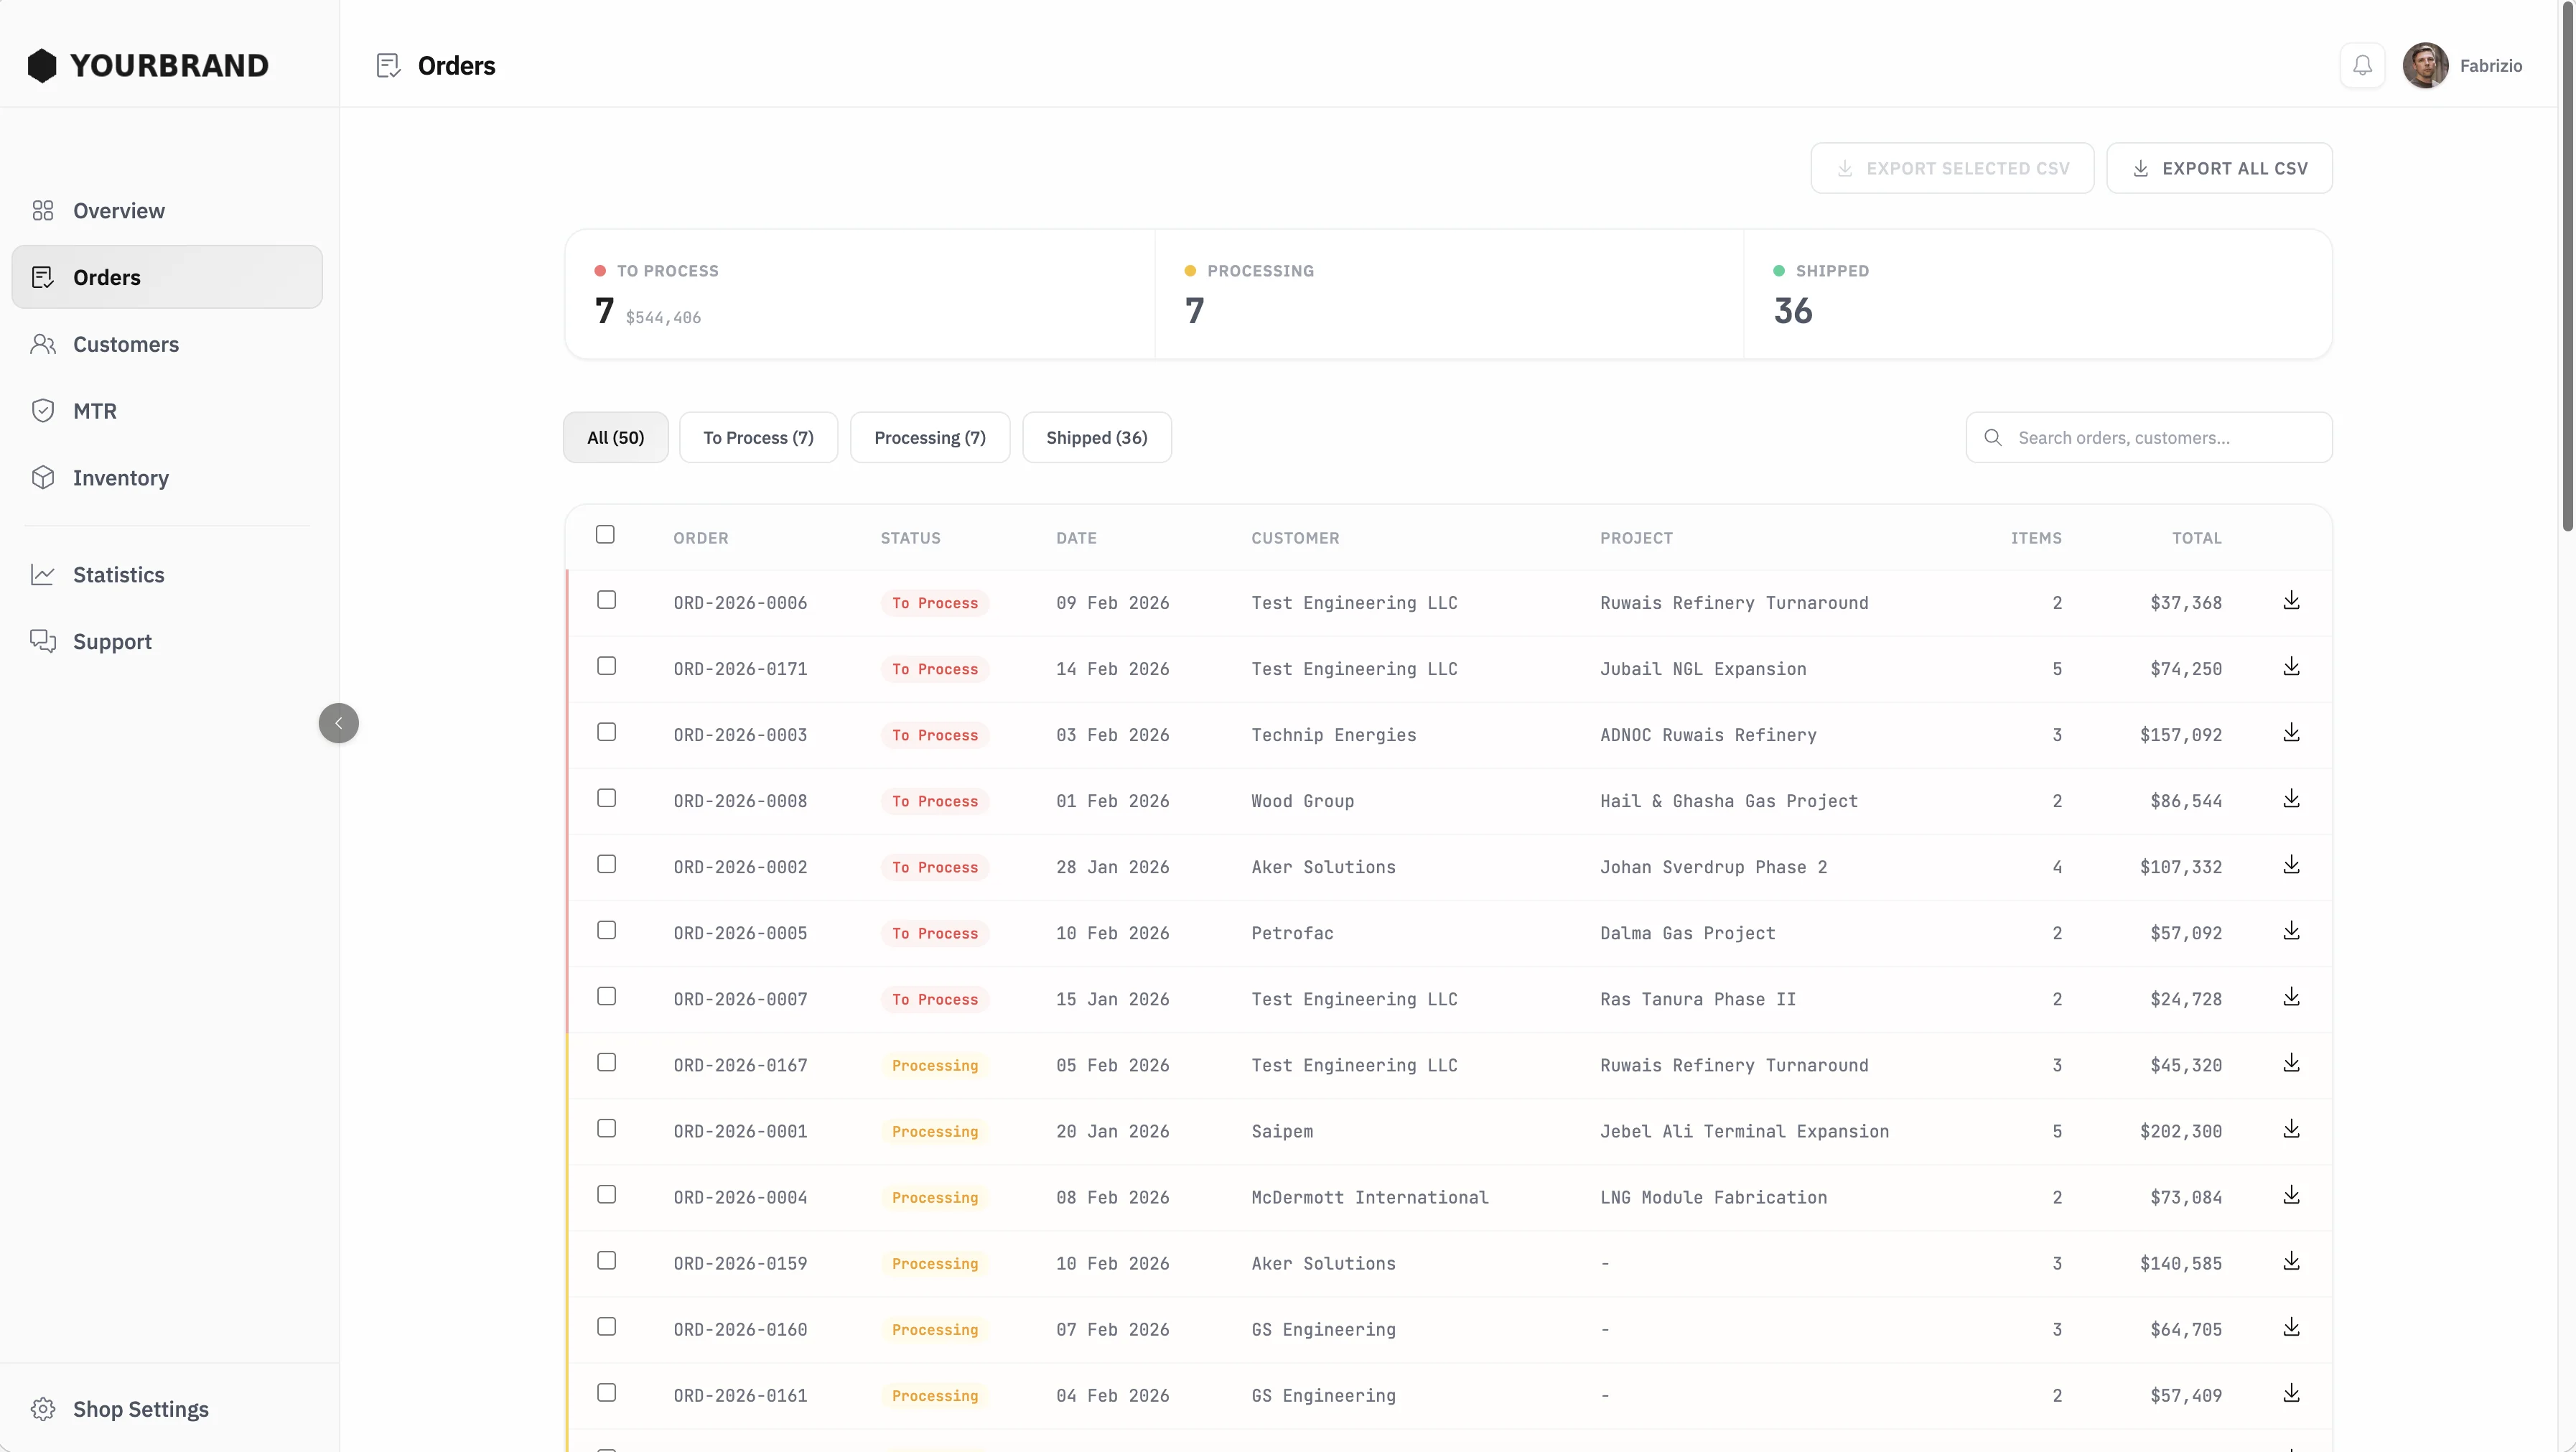The image size is (2576, 1452).
Task: Open Shop Settings gear icon
Action: (x=43, y=1409)
